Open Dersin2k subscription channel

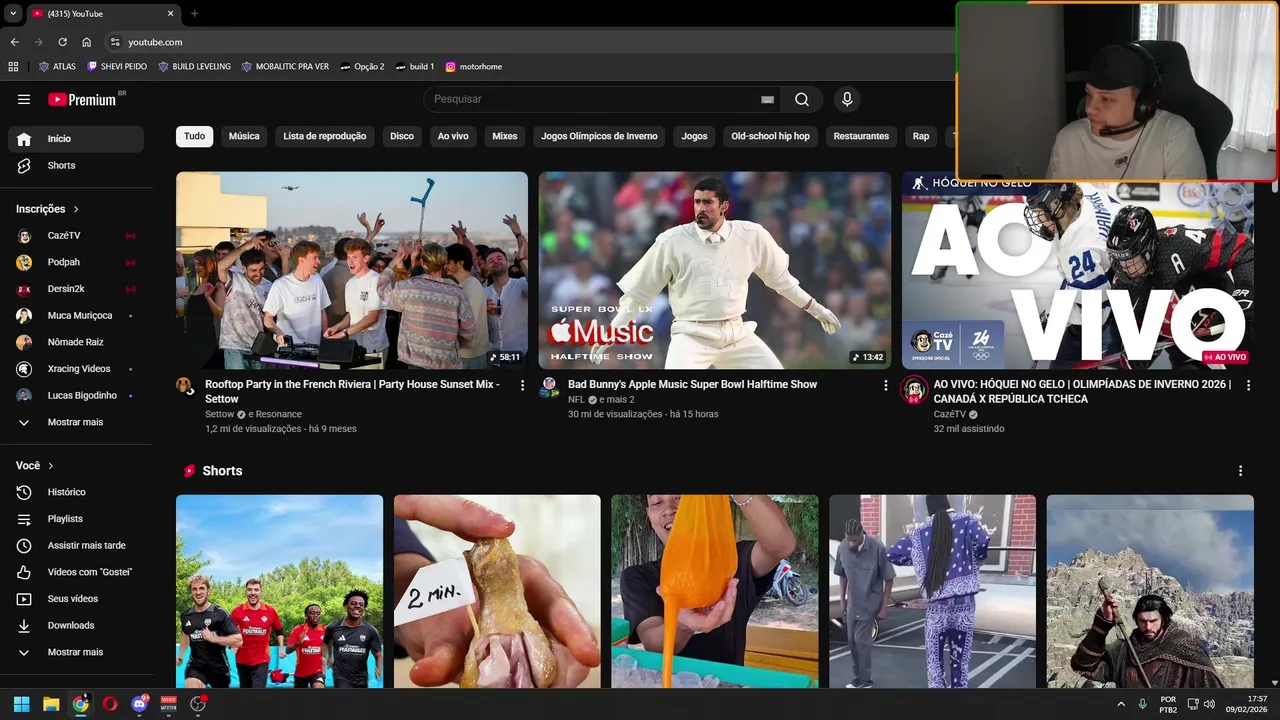click(76, 289)
